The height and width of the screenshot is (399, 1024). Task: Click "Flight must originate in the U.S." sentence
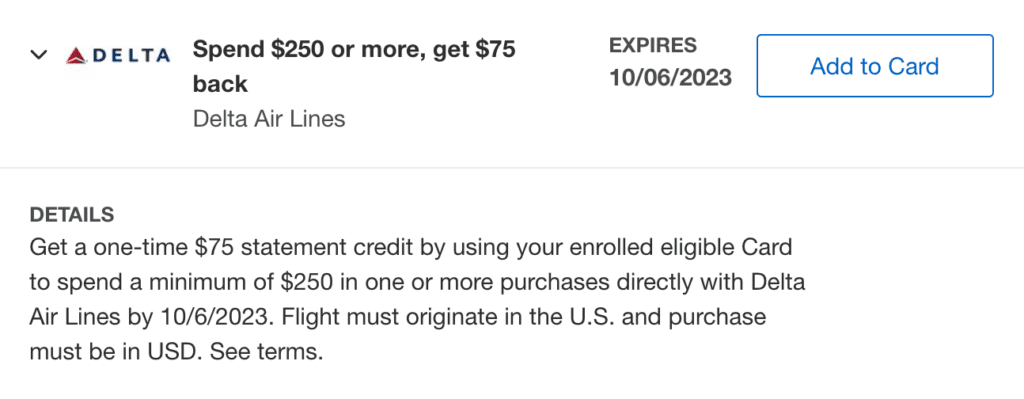click(417, 318)
